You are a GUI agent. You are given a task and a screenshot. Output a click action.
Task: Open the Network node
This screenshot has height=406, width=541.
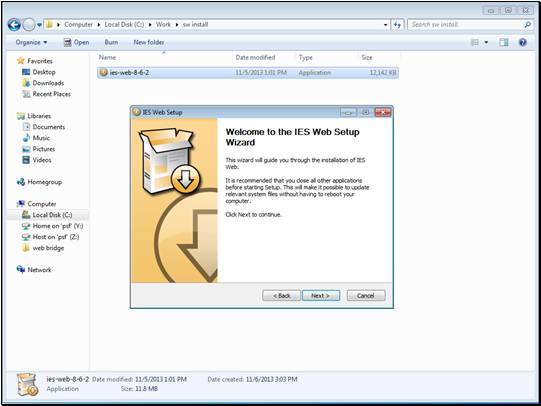click(39, 270)
